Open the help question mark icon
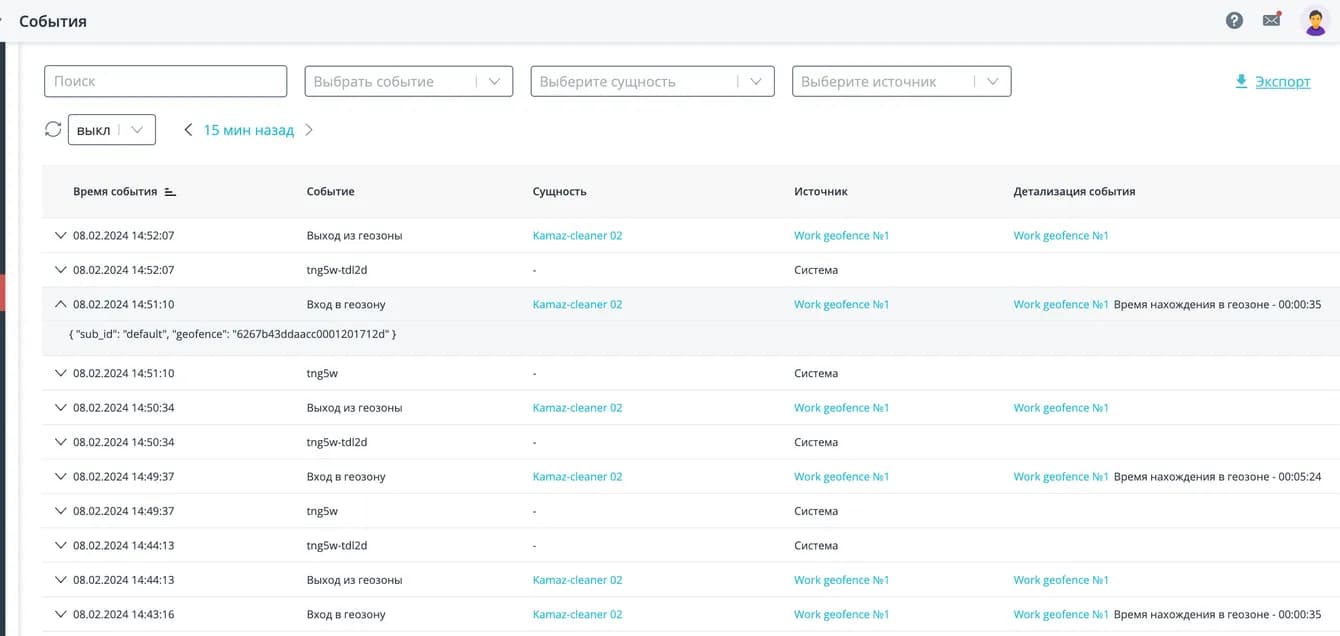The width and height of the screenshot is (1340, 636). (x=1234, y=20)
